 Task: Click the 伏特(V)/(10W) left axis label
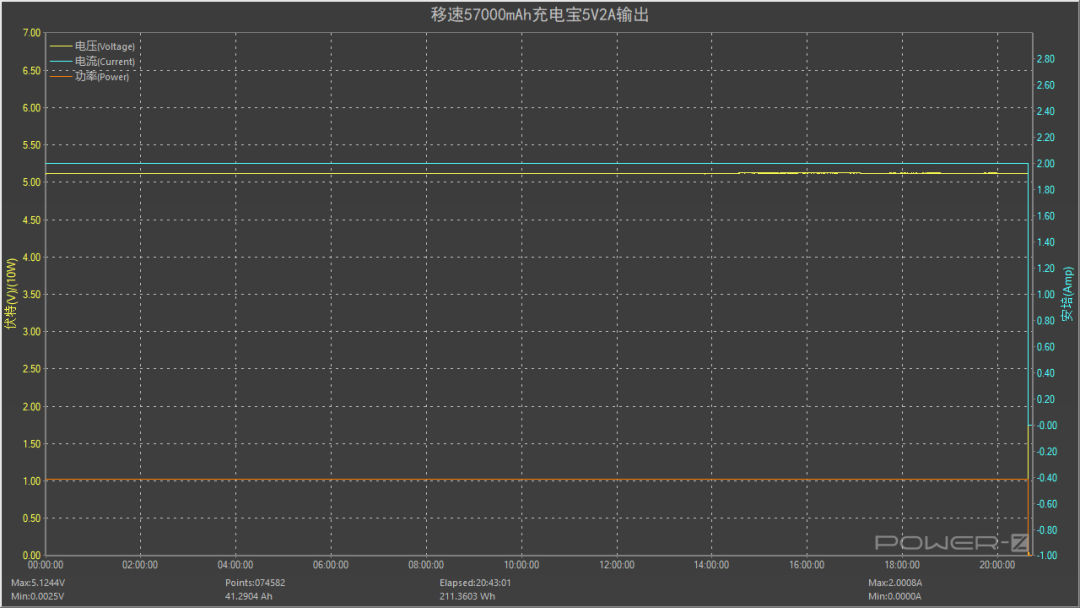(x=10, y=294)
